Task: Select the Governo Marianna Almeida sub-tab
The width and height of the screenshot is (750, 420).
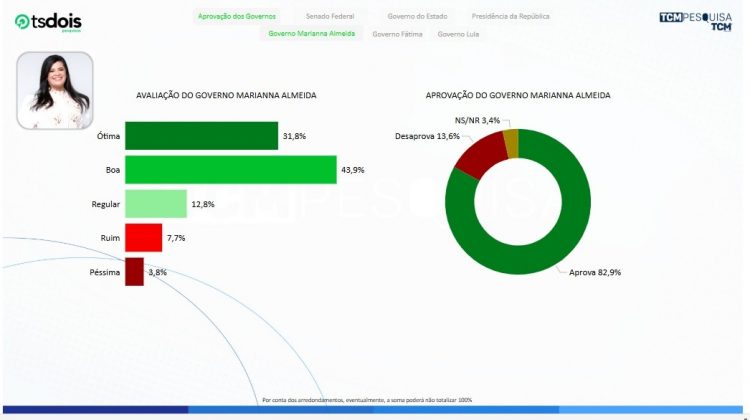Action: 311,34
